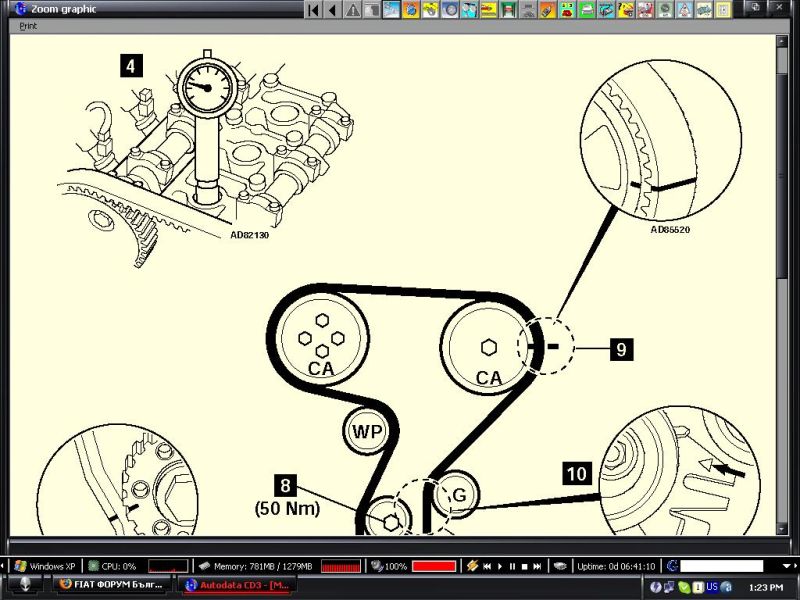Viewport: 800px width, 600px height.
Task: Pause playback in the taskbar media controls
Action: (x=512, y=566)
